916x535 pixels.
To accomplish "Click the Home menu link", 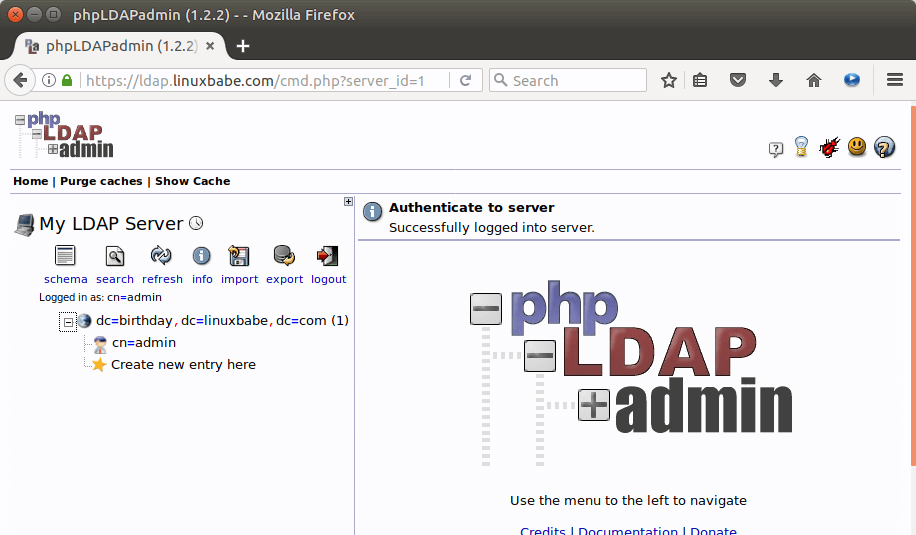I will tap(30, 181).
